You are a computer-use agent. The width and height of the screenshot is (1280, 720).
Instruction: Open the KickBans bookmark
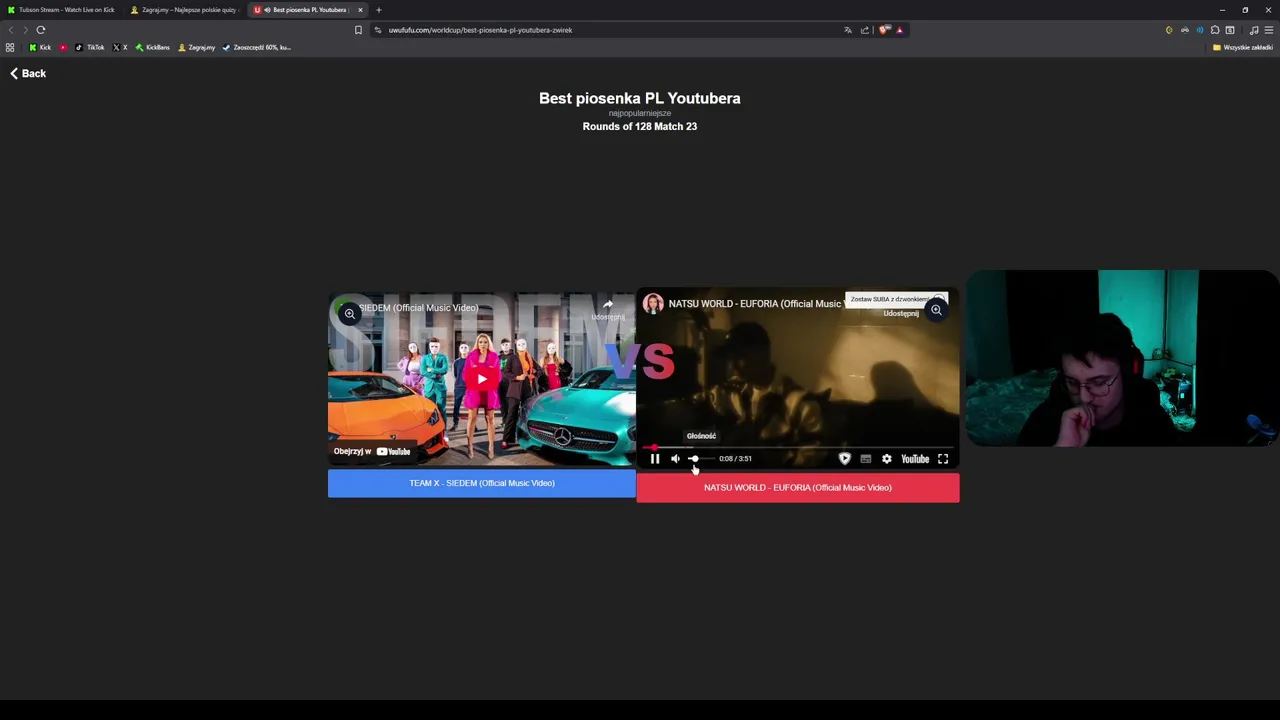(x=153, y=47)
